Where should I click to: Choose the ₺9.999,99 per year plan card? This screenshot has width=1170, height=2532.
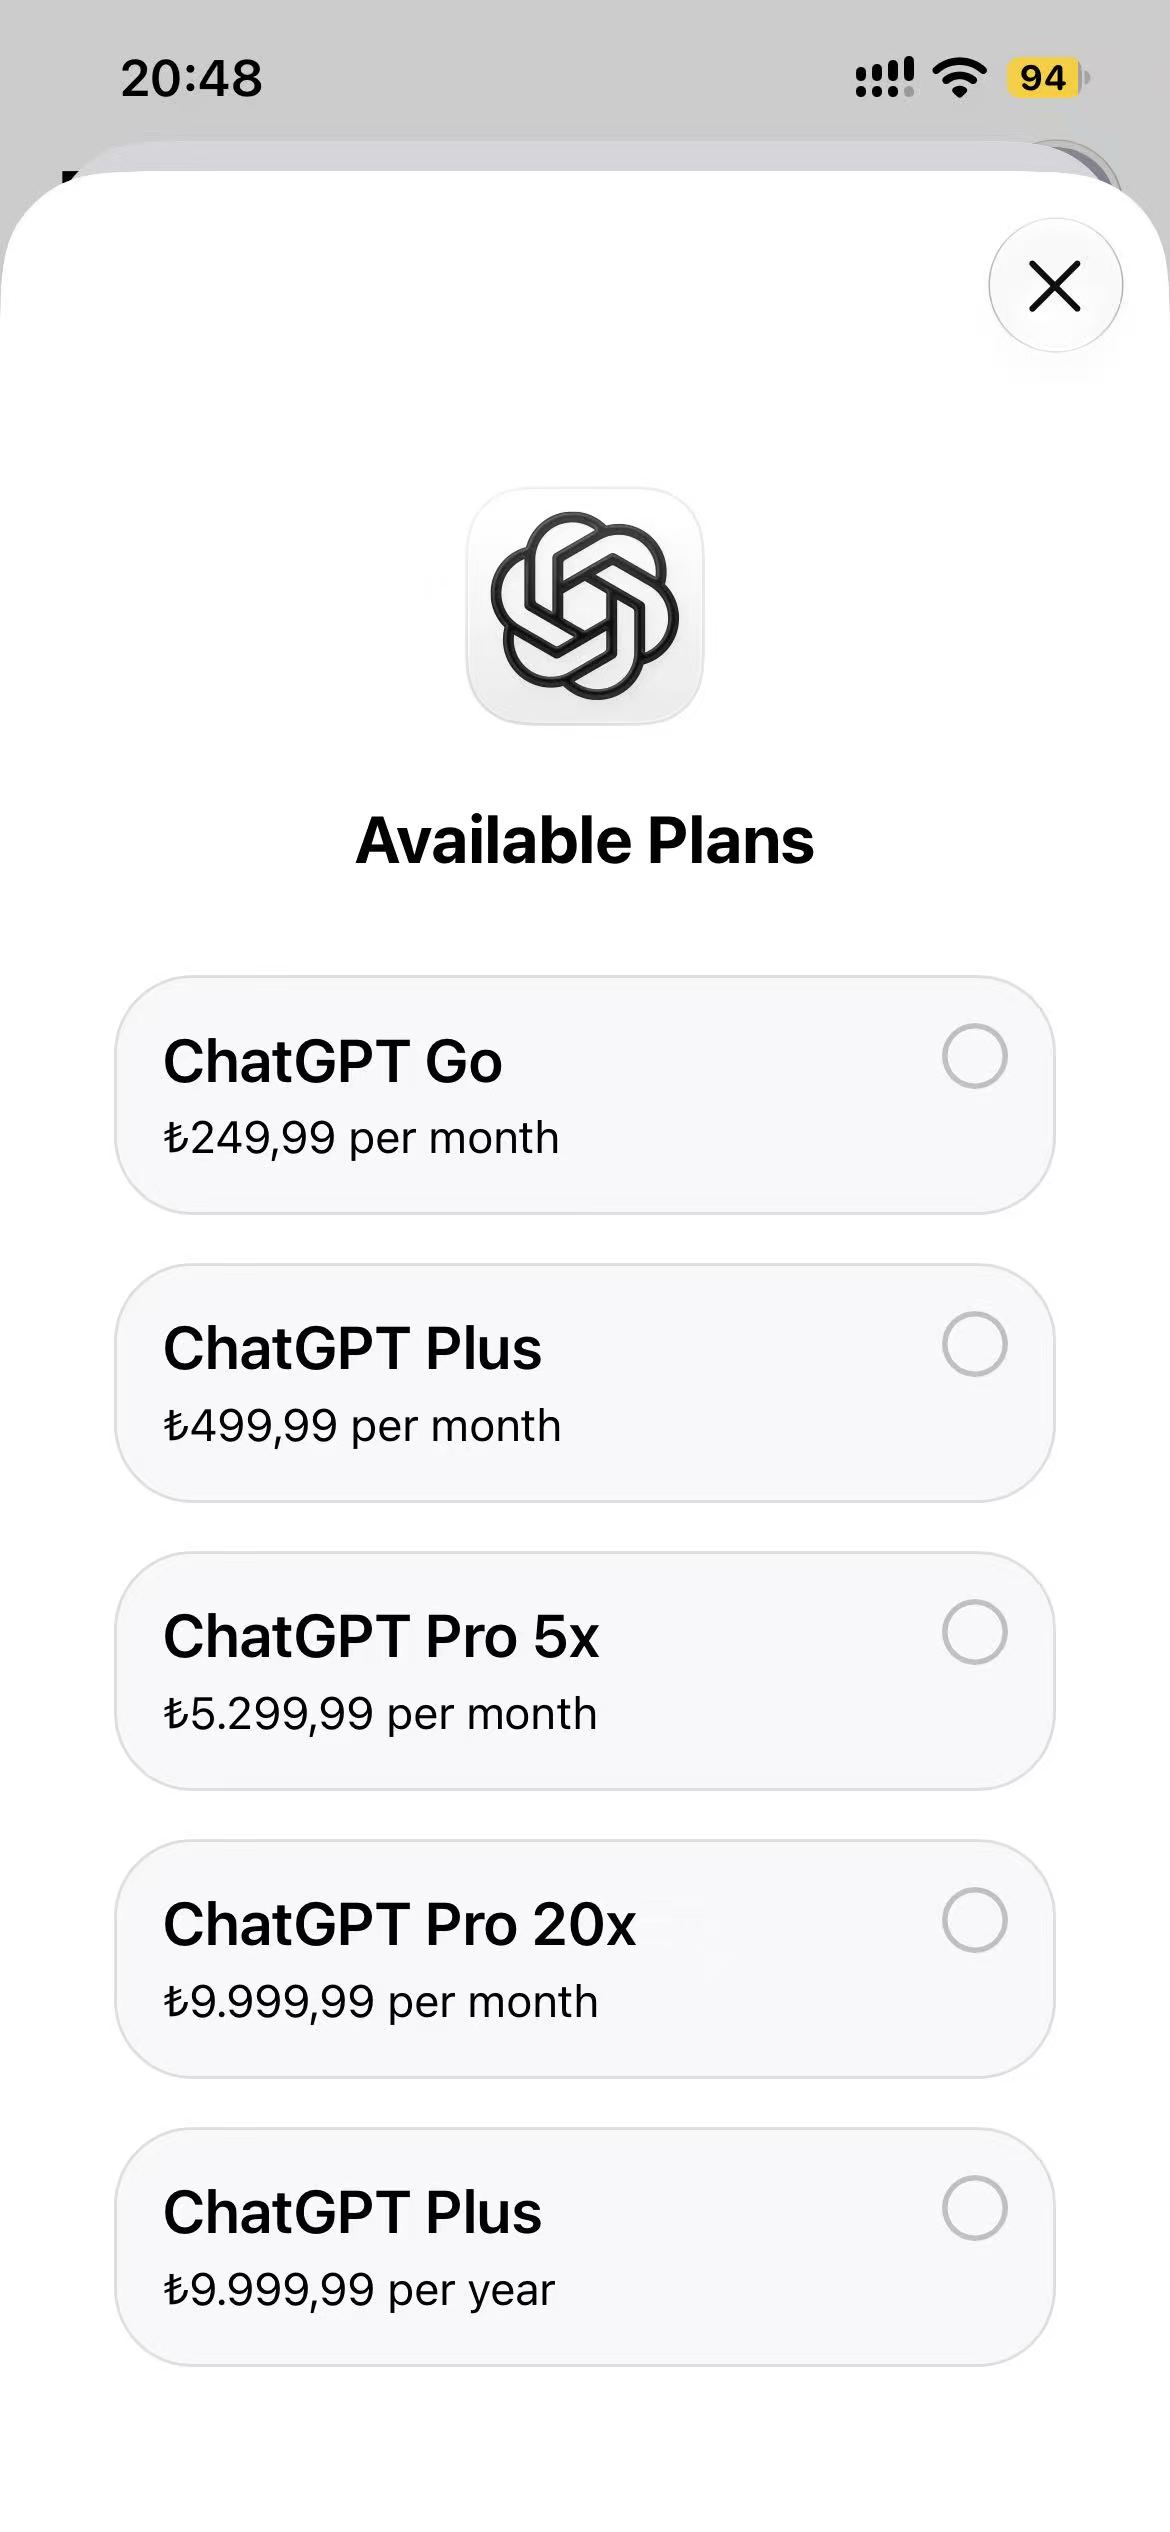point(585,2247)
